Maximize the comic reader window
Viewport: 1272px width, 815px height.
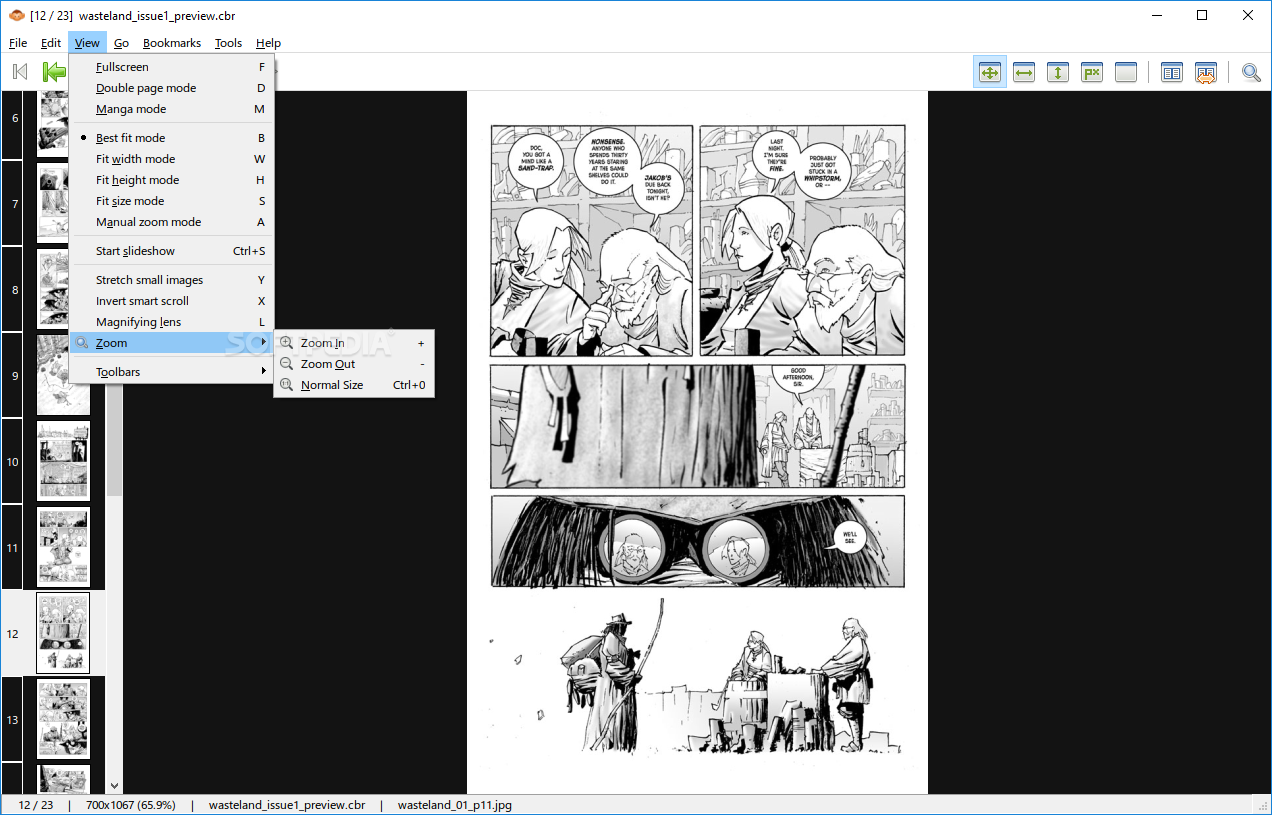[x=1202, y=15]
